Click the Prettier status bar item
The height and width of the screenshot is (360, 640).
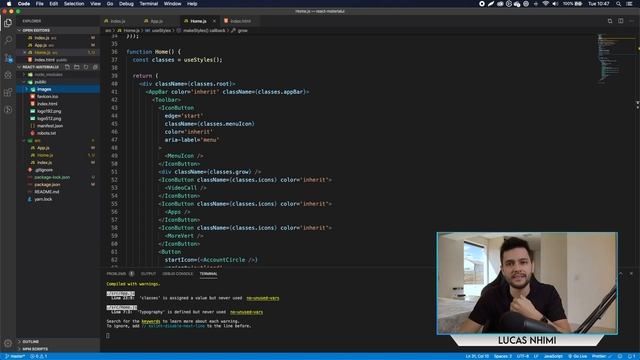(x=602, y=356)
